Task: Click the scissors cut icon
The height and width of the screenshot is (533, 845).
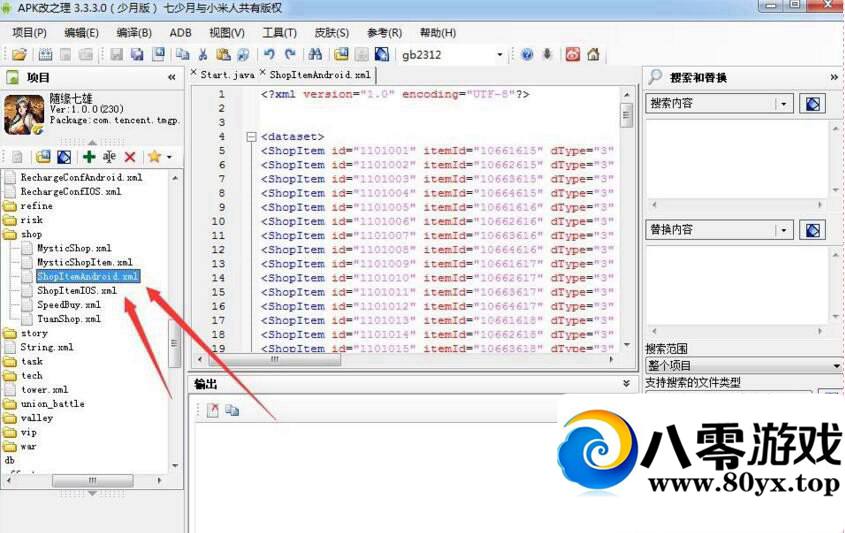Action: 203,54
